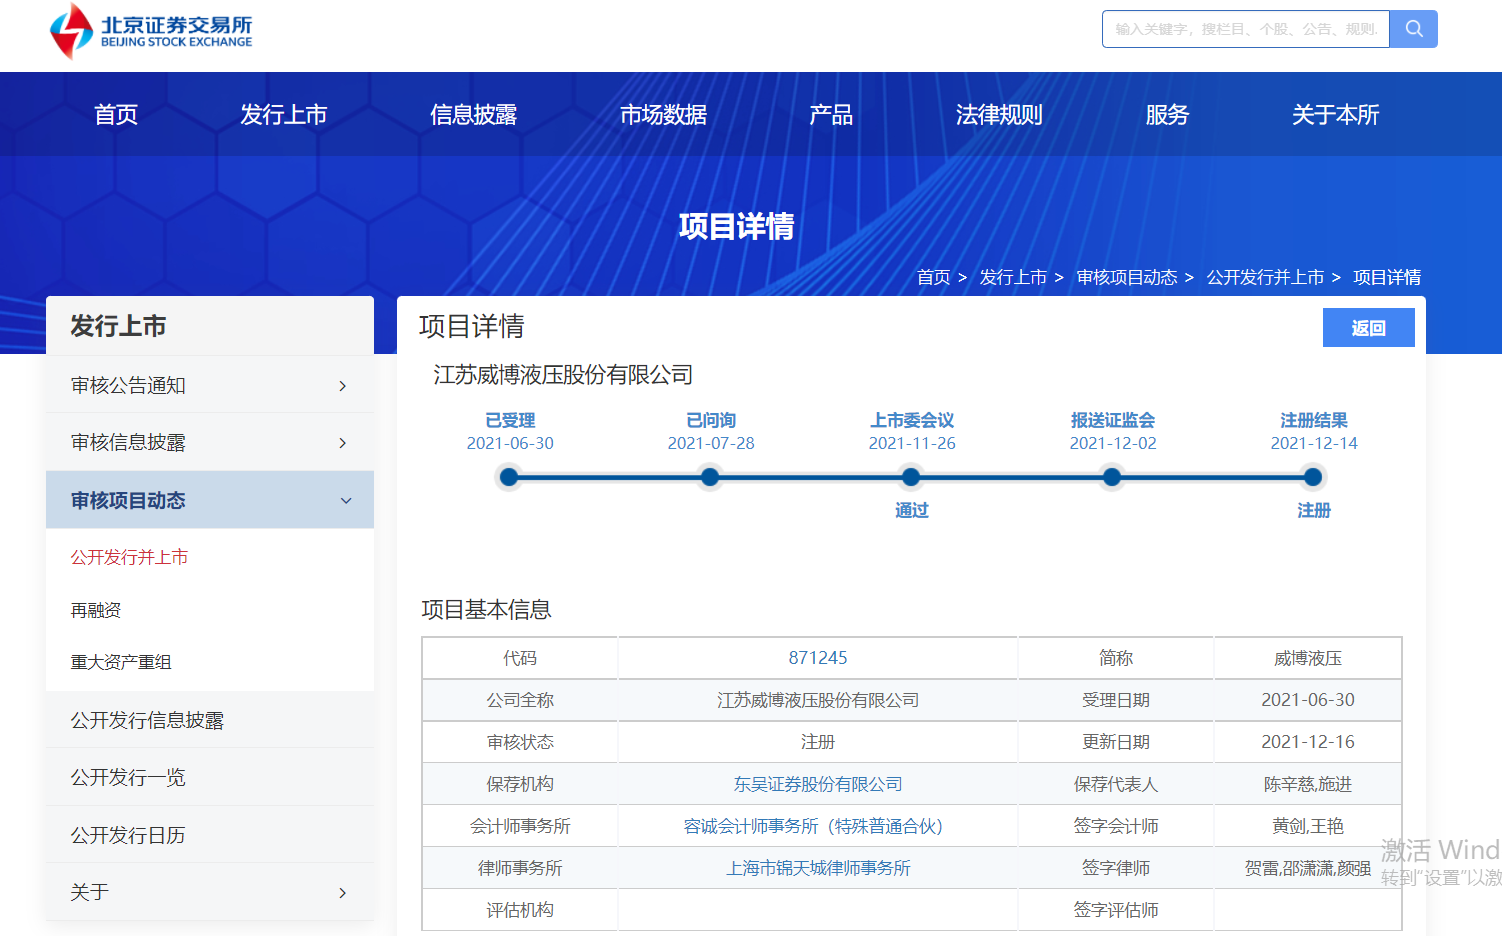Click 审核项目动态 in the breadcrumb
This screenshot has width=1502, height=936.
tap(1126, 277)
